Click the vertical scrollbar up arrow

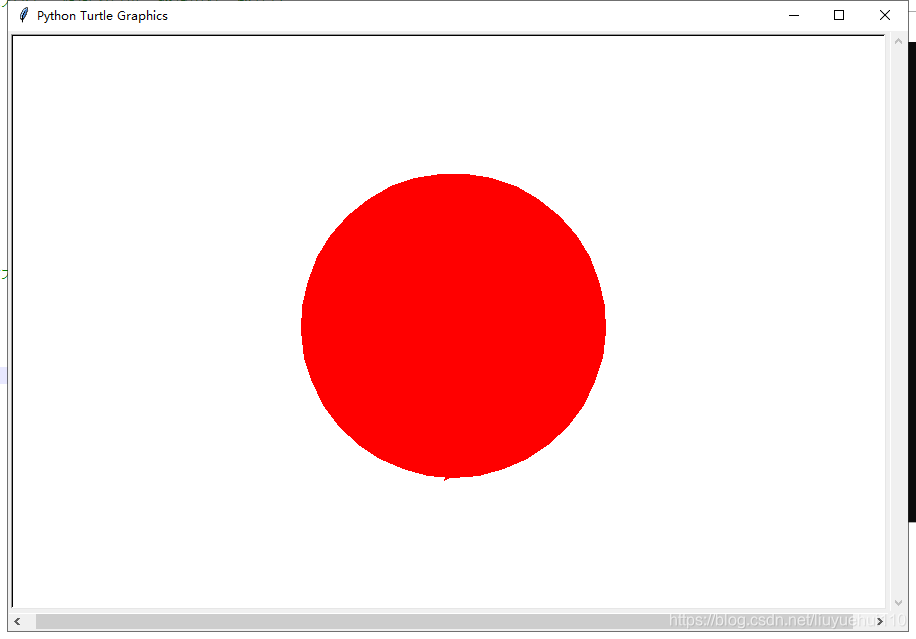[898, 41]
